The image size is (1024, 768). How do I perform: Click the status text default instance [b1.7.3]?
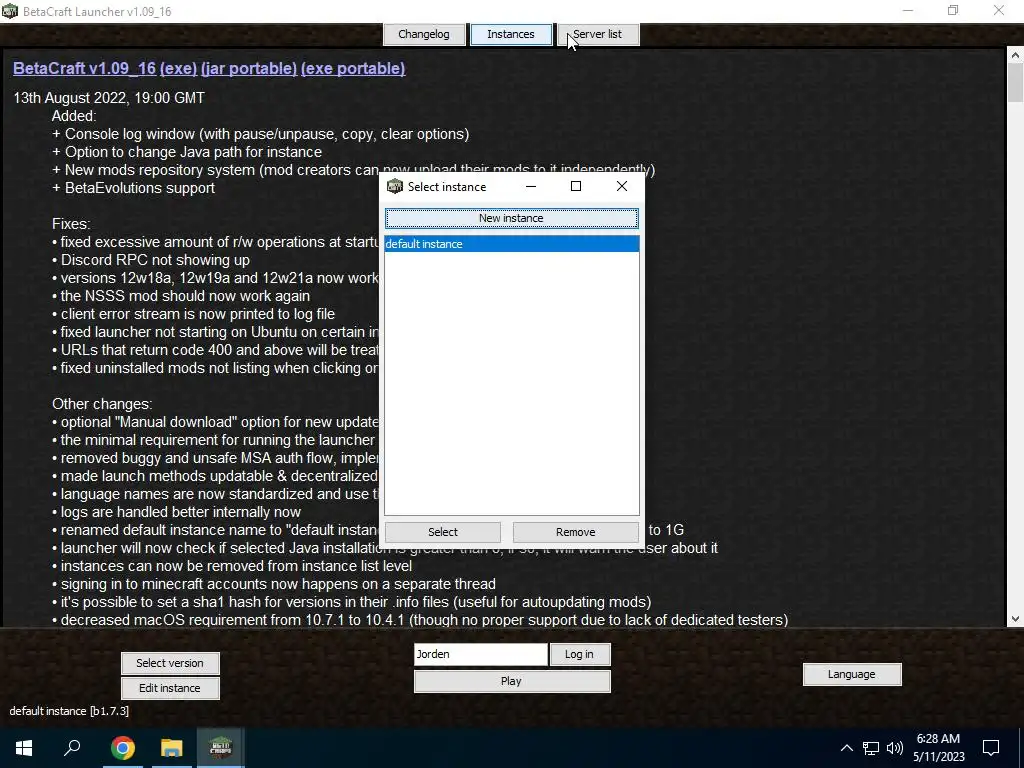click(x=69, y=711)
